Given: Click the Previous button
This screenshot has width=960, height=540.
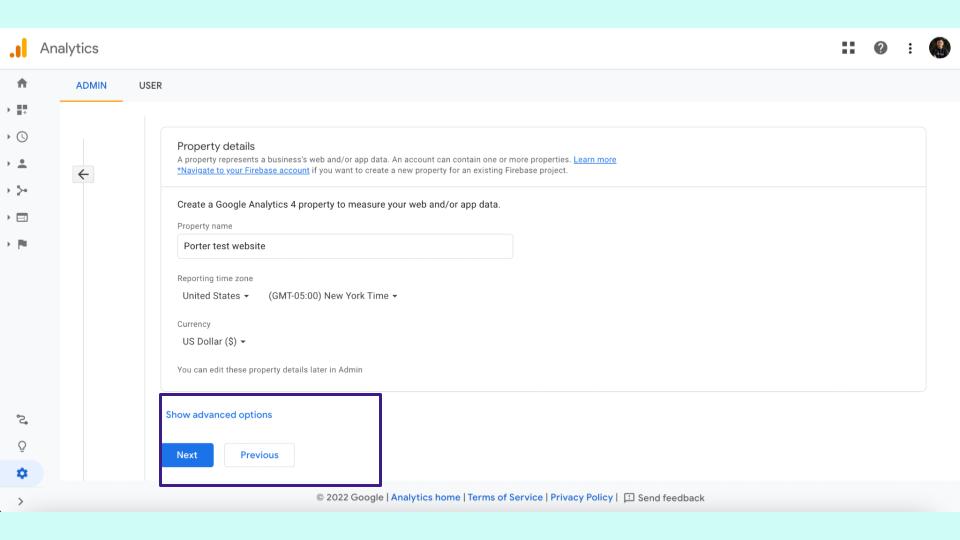Looking at the screenshot, I should coord(259,455).
